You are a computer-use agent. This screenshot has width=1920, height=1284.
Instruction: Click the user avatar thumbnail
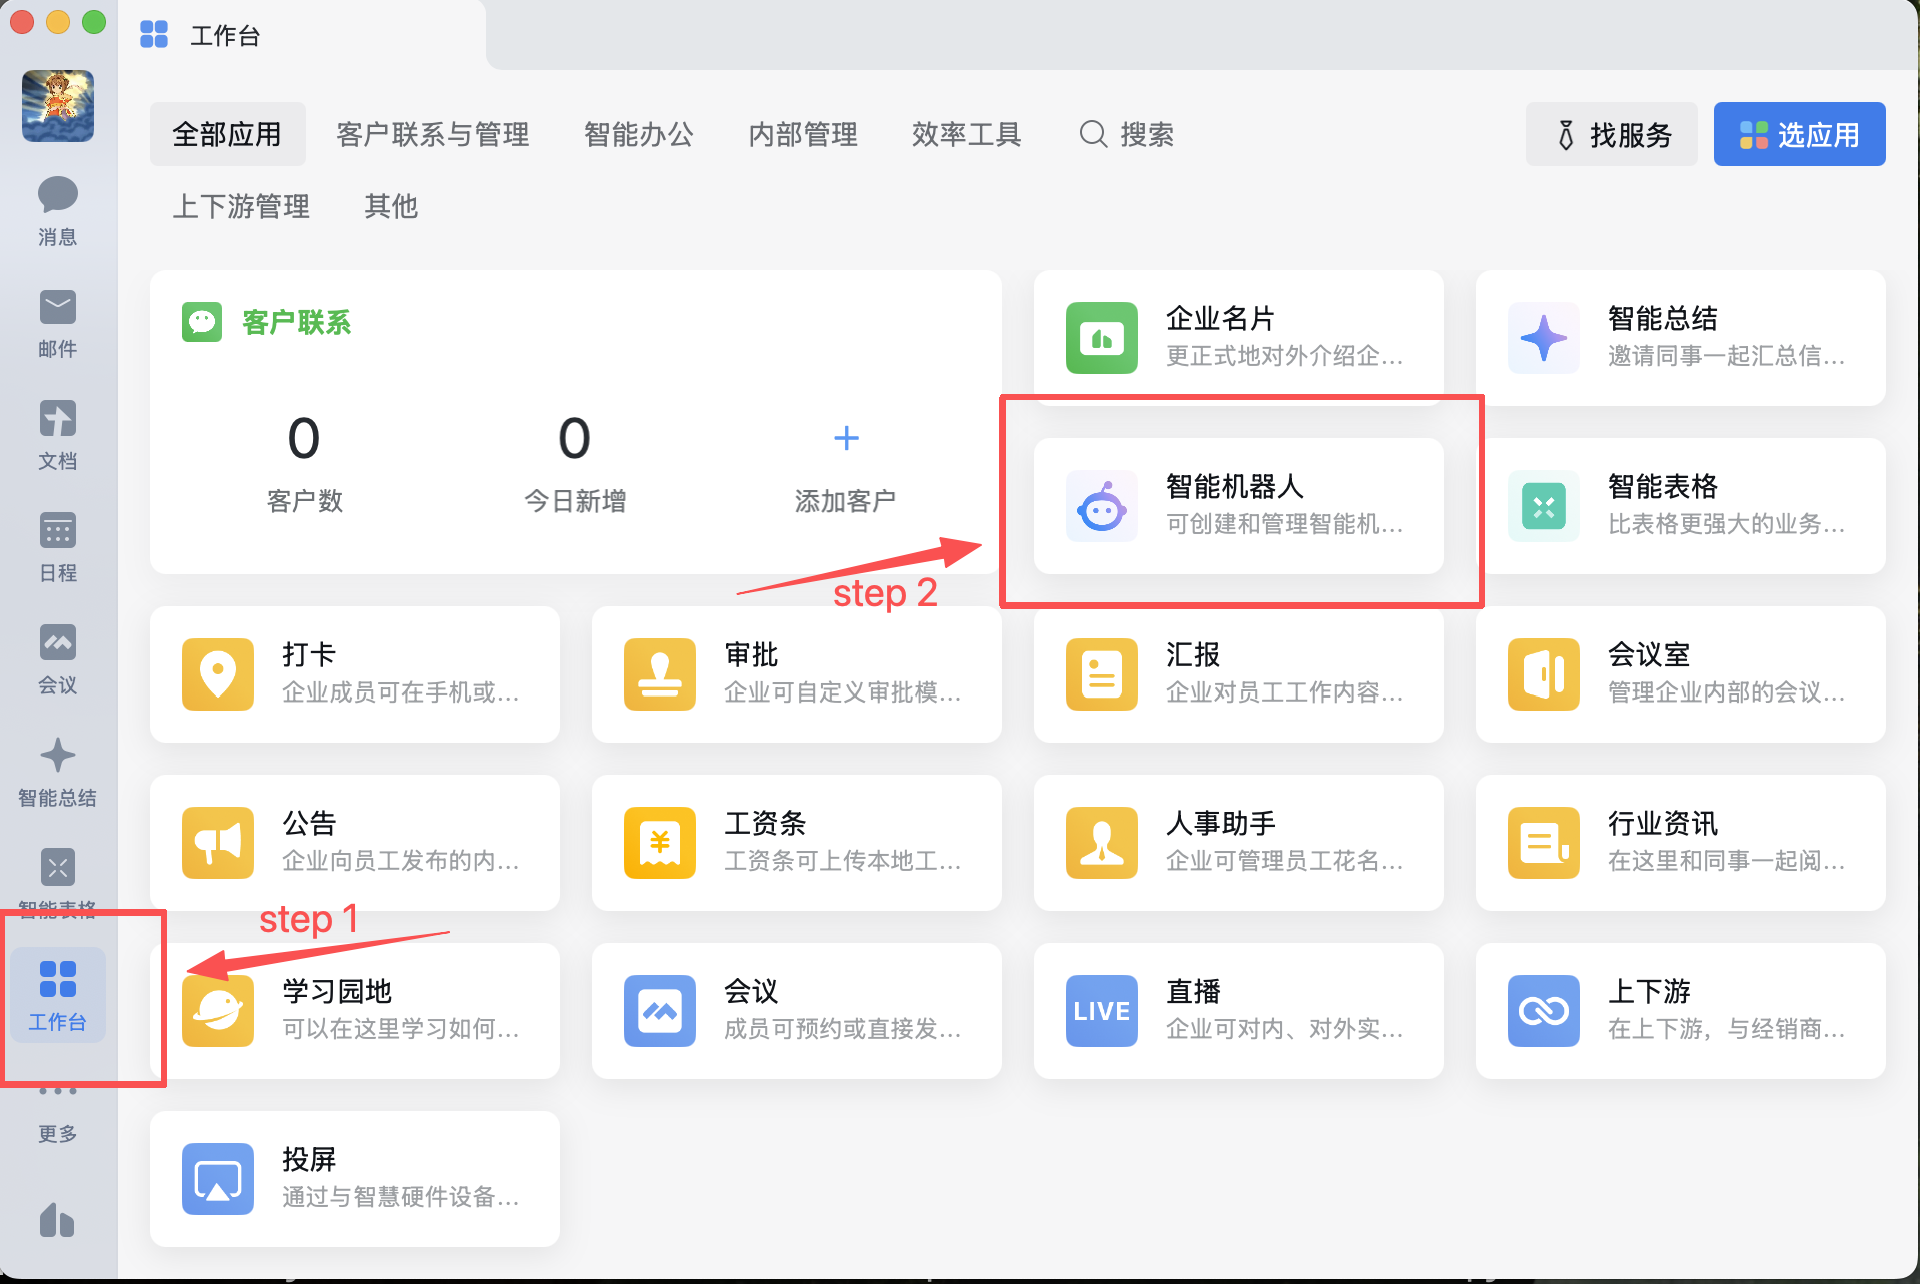click(x=57, y=106)
